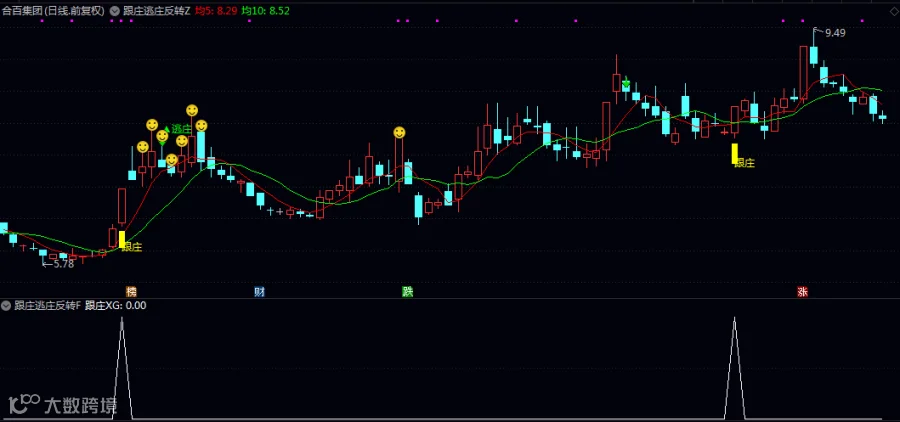900x422 pixels.
Task: Open dropdown beside 跟庄逃庄反转Z indicator
Action: (114, 10)
